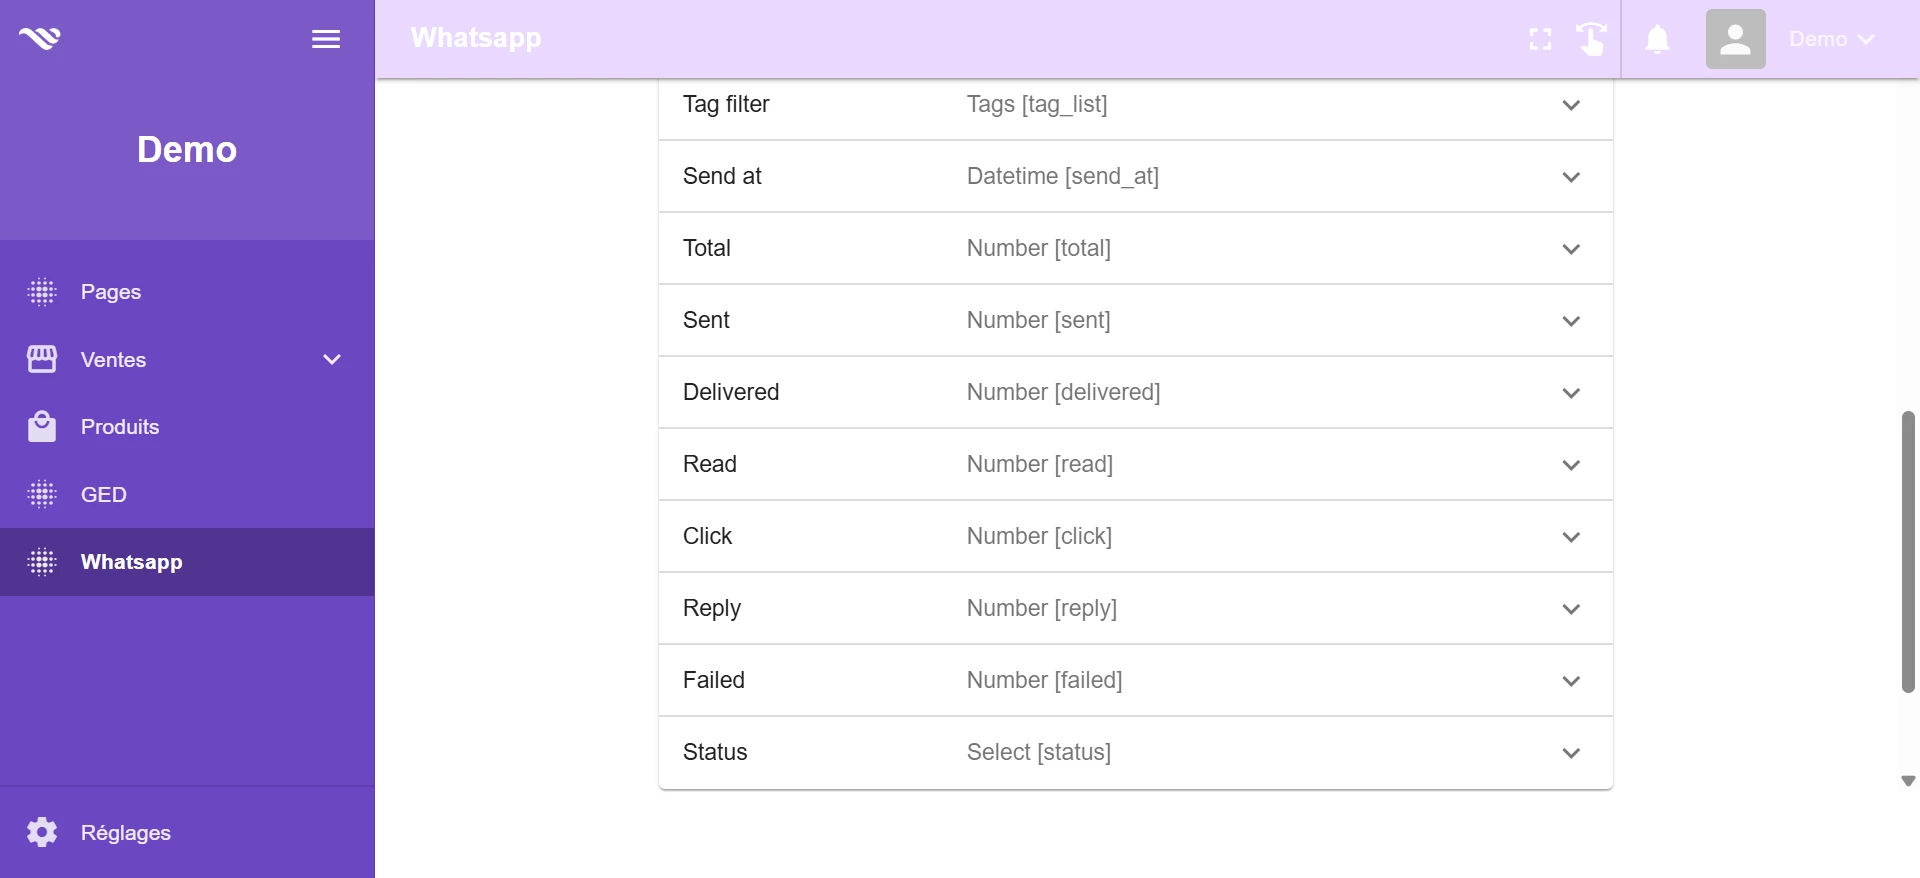Open the Demo user dropdown
Image resolution: width=1920 pixels, height=878 pixels.
(x=1831, y=39)
